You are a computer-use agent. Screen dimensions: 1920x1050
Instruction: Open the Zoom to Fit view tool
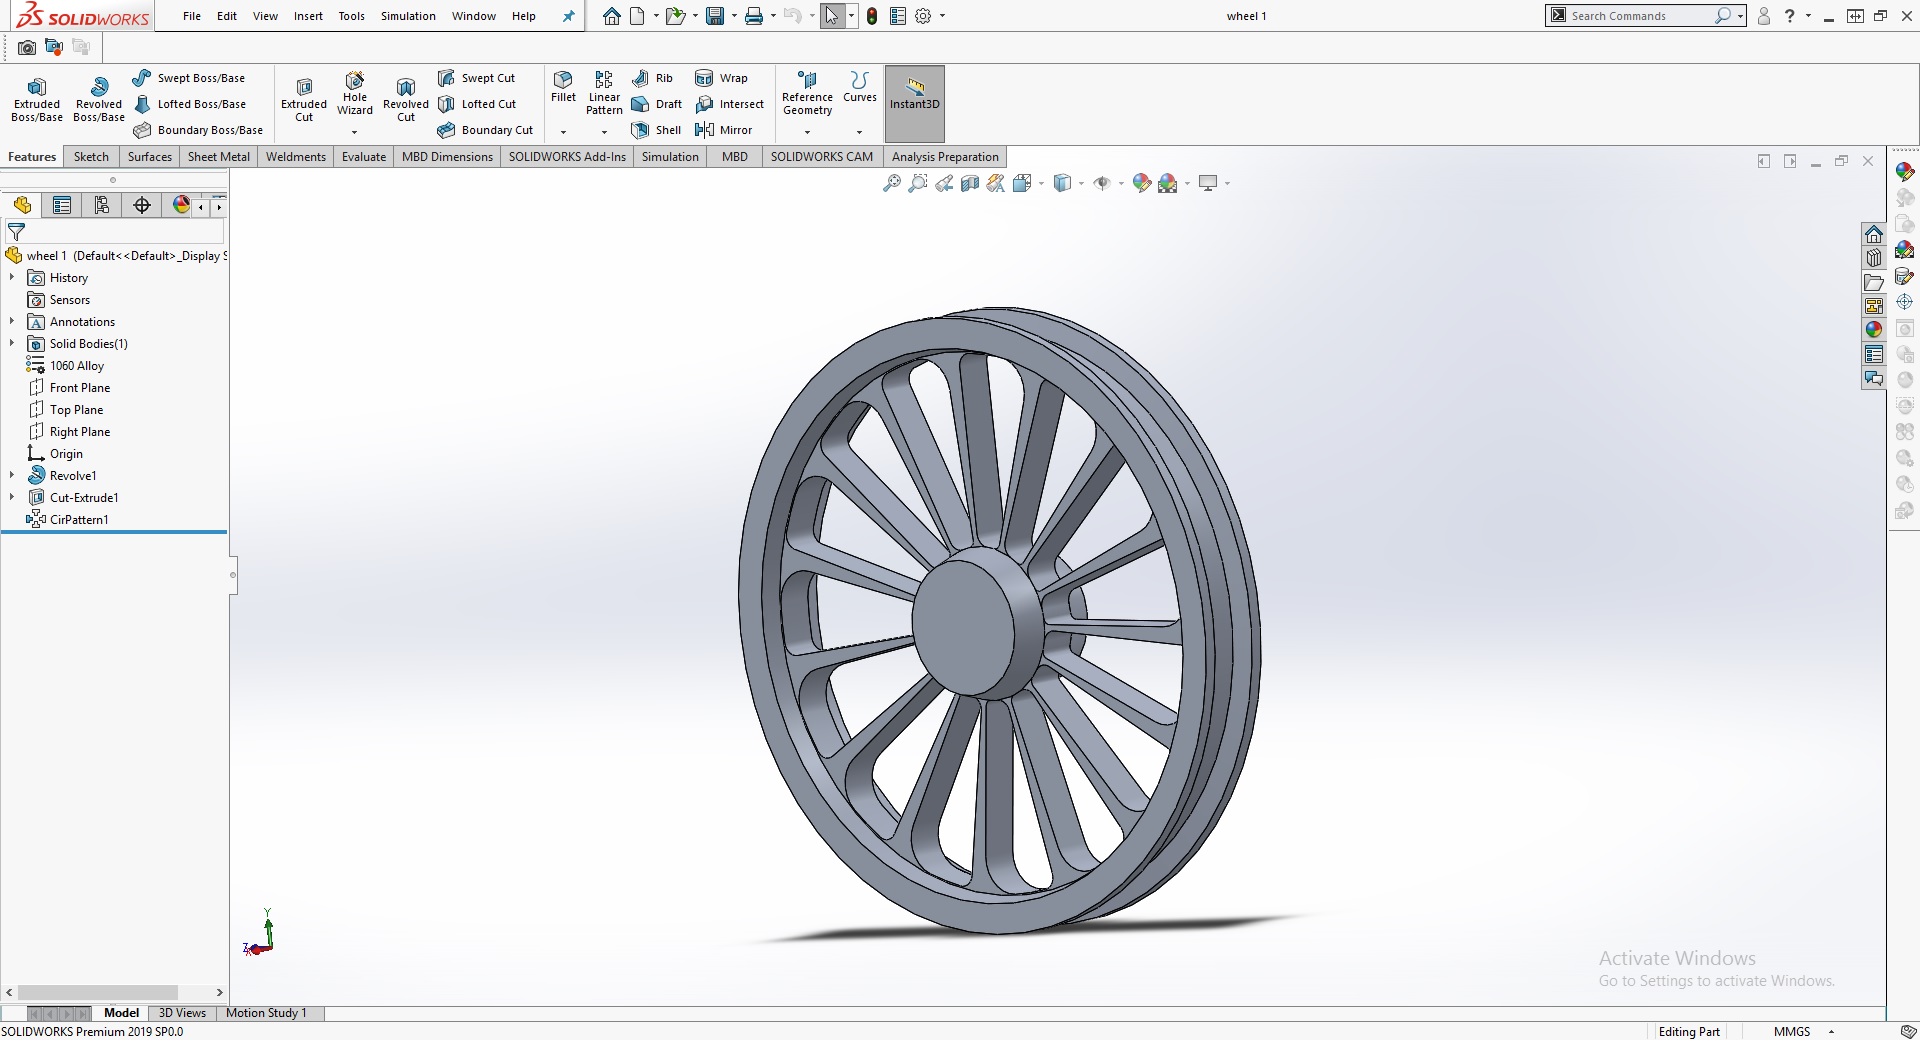point(891,183)
